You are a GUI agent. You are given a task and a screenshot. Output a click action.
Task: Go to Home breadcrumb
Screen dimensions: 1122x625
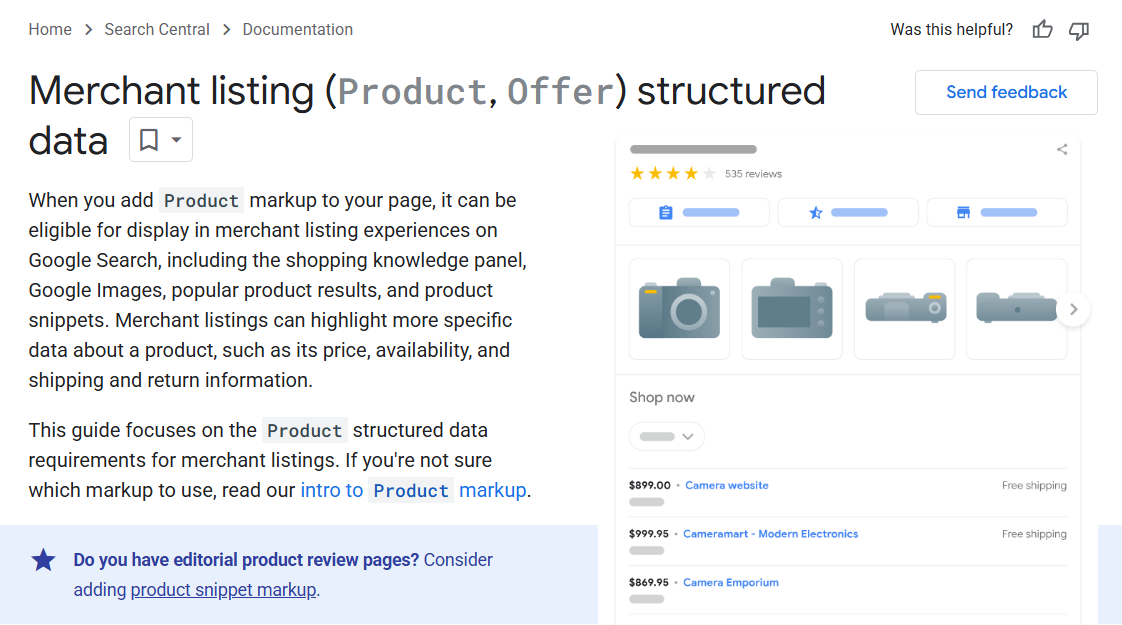(50, 30)
